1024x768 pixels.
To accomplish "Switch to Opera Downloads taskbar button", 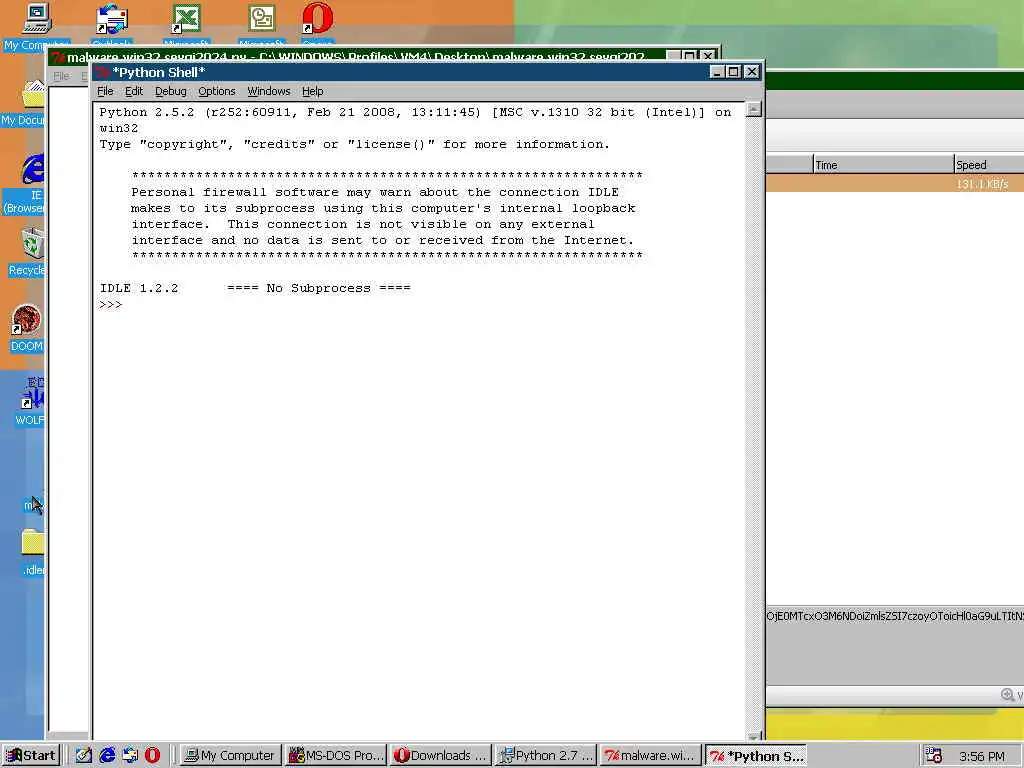I will click(x=441, y=756).
